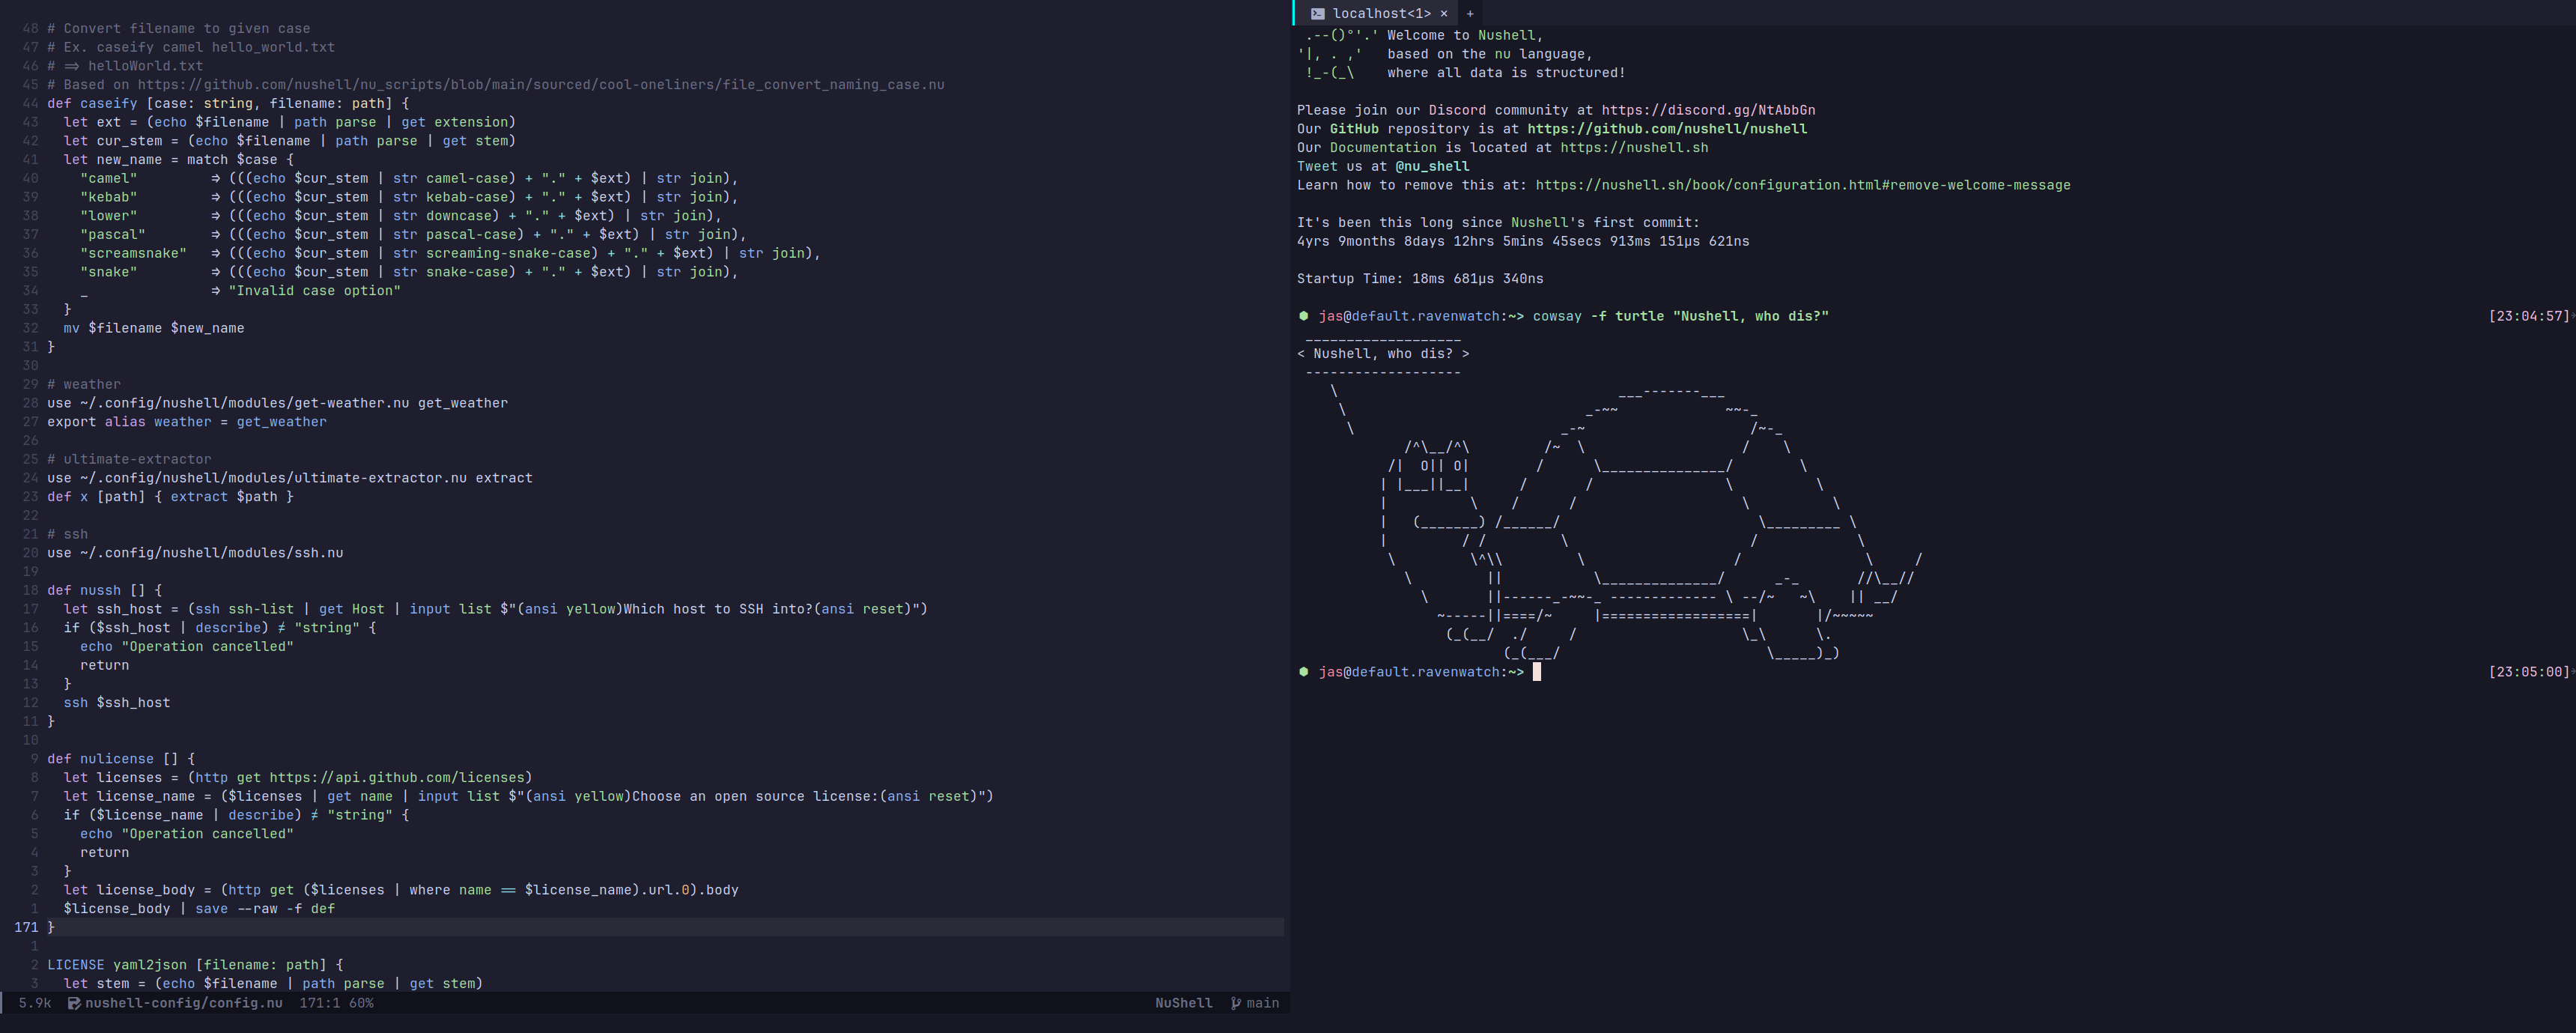Click the NuShell filetype indicator in status bar
Screen dimensions: 2576x1033
1183,1003
